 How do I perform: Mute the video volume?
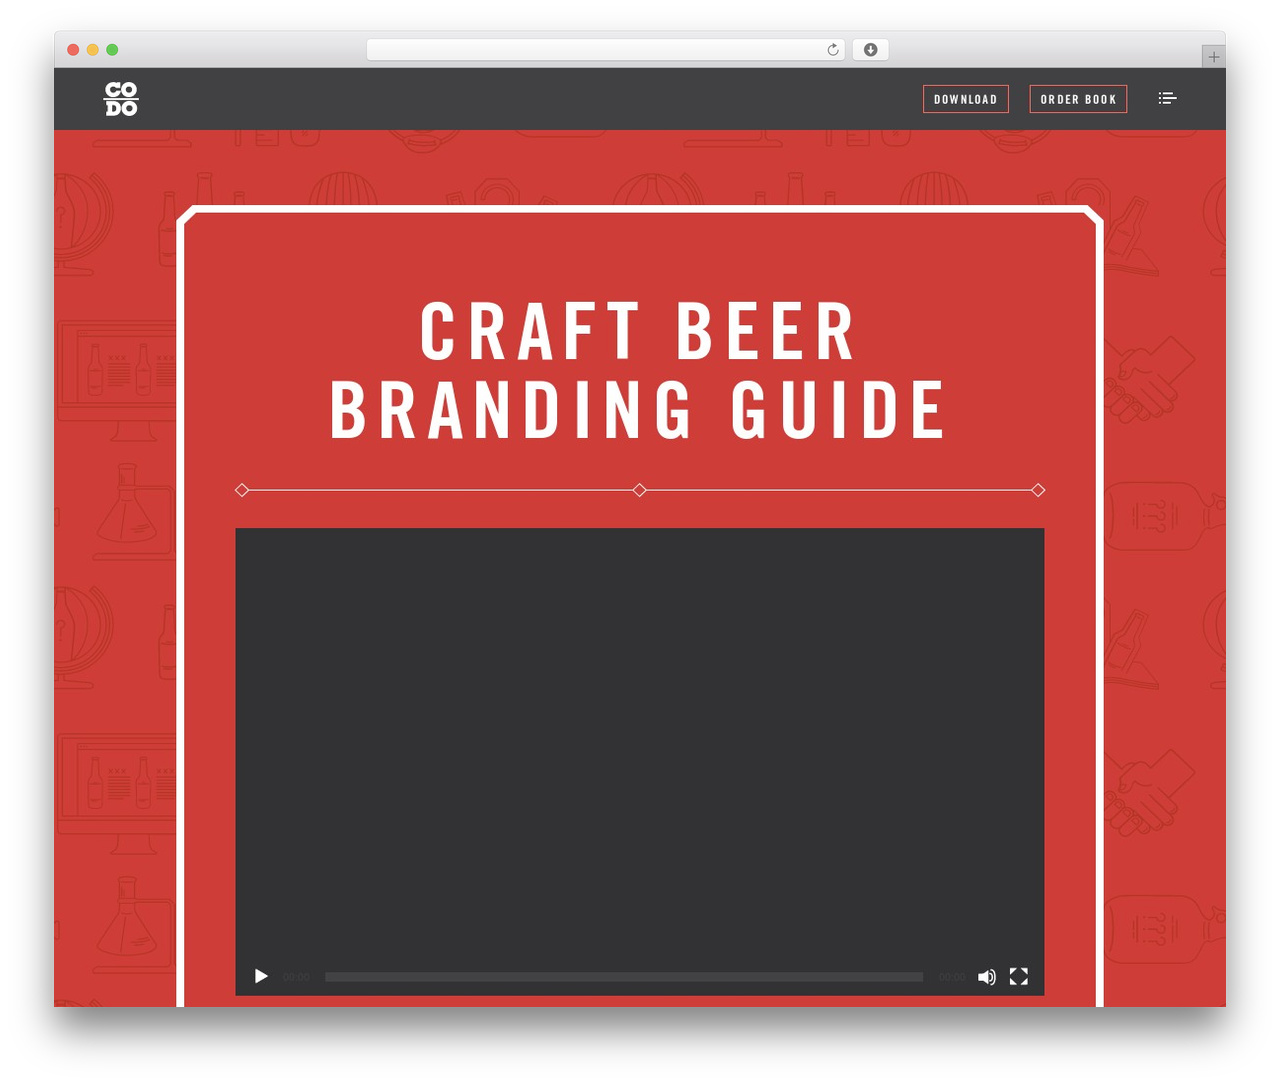click(987, 977)
